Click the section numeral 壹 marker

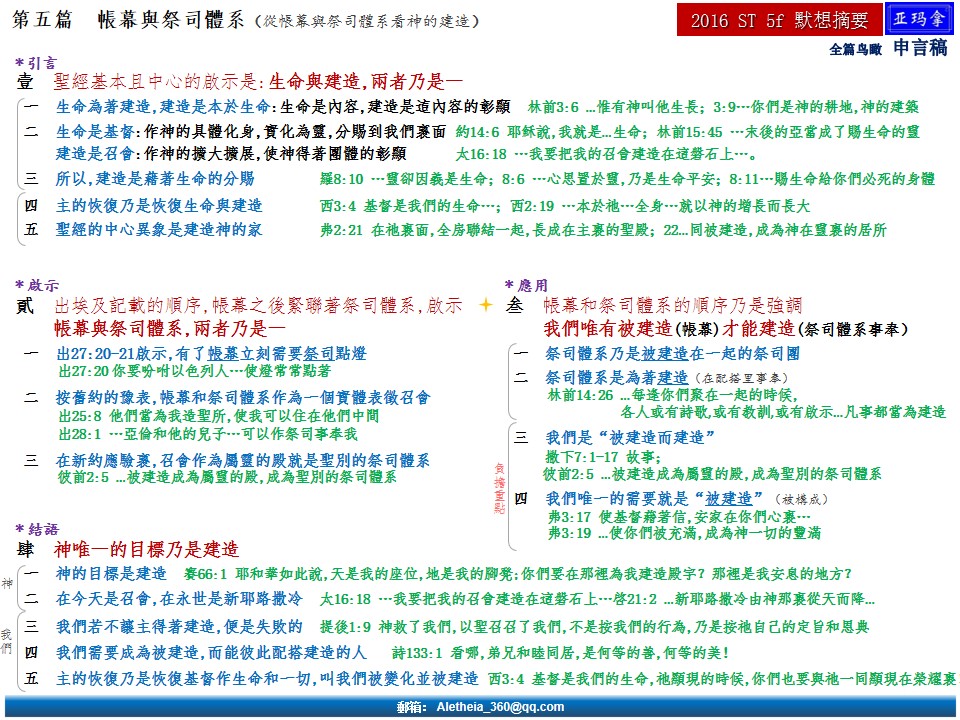[x=26, y=82]
